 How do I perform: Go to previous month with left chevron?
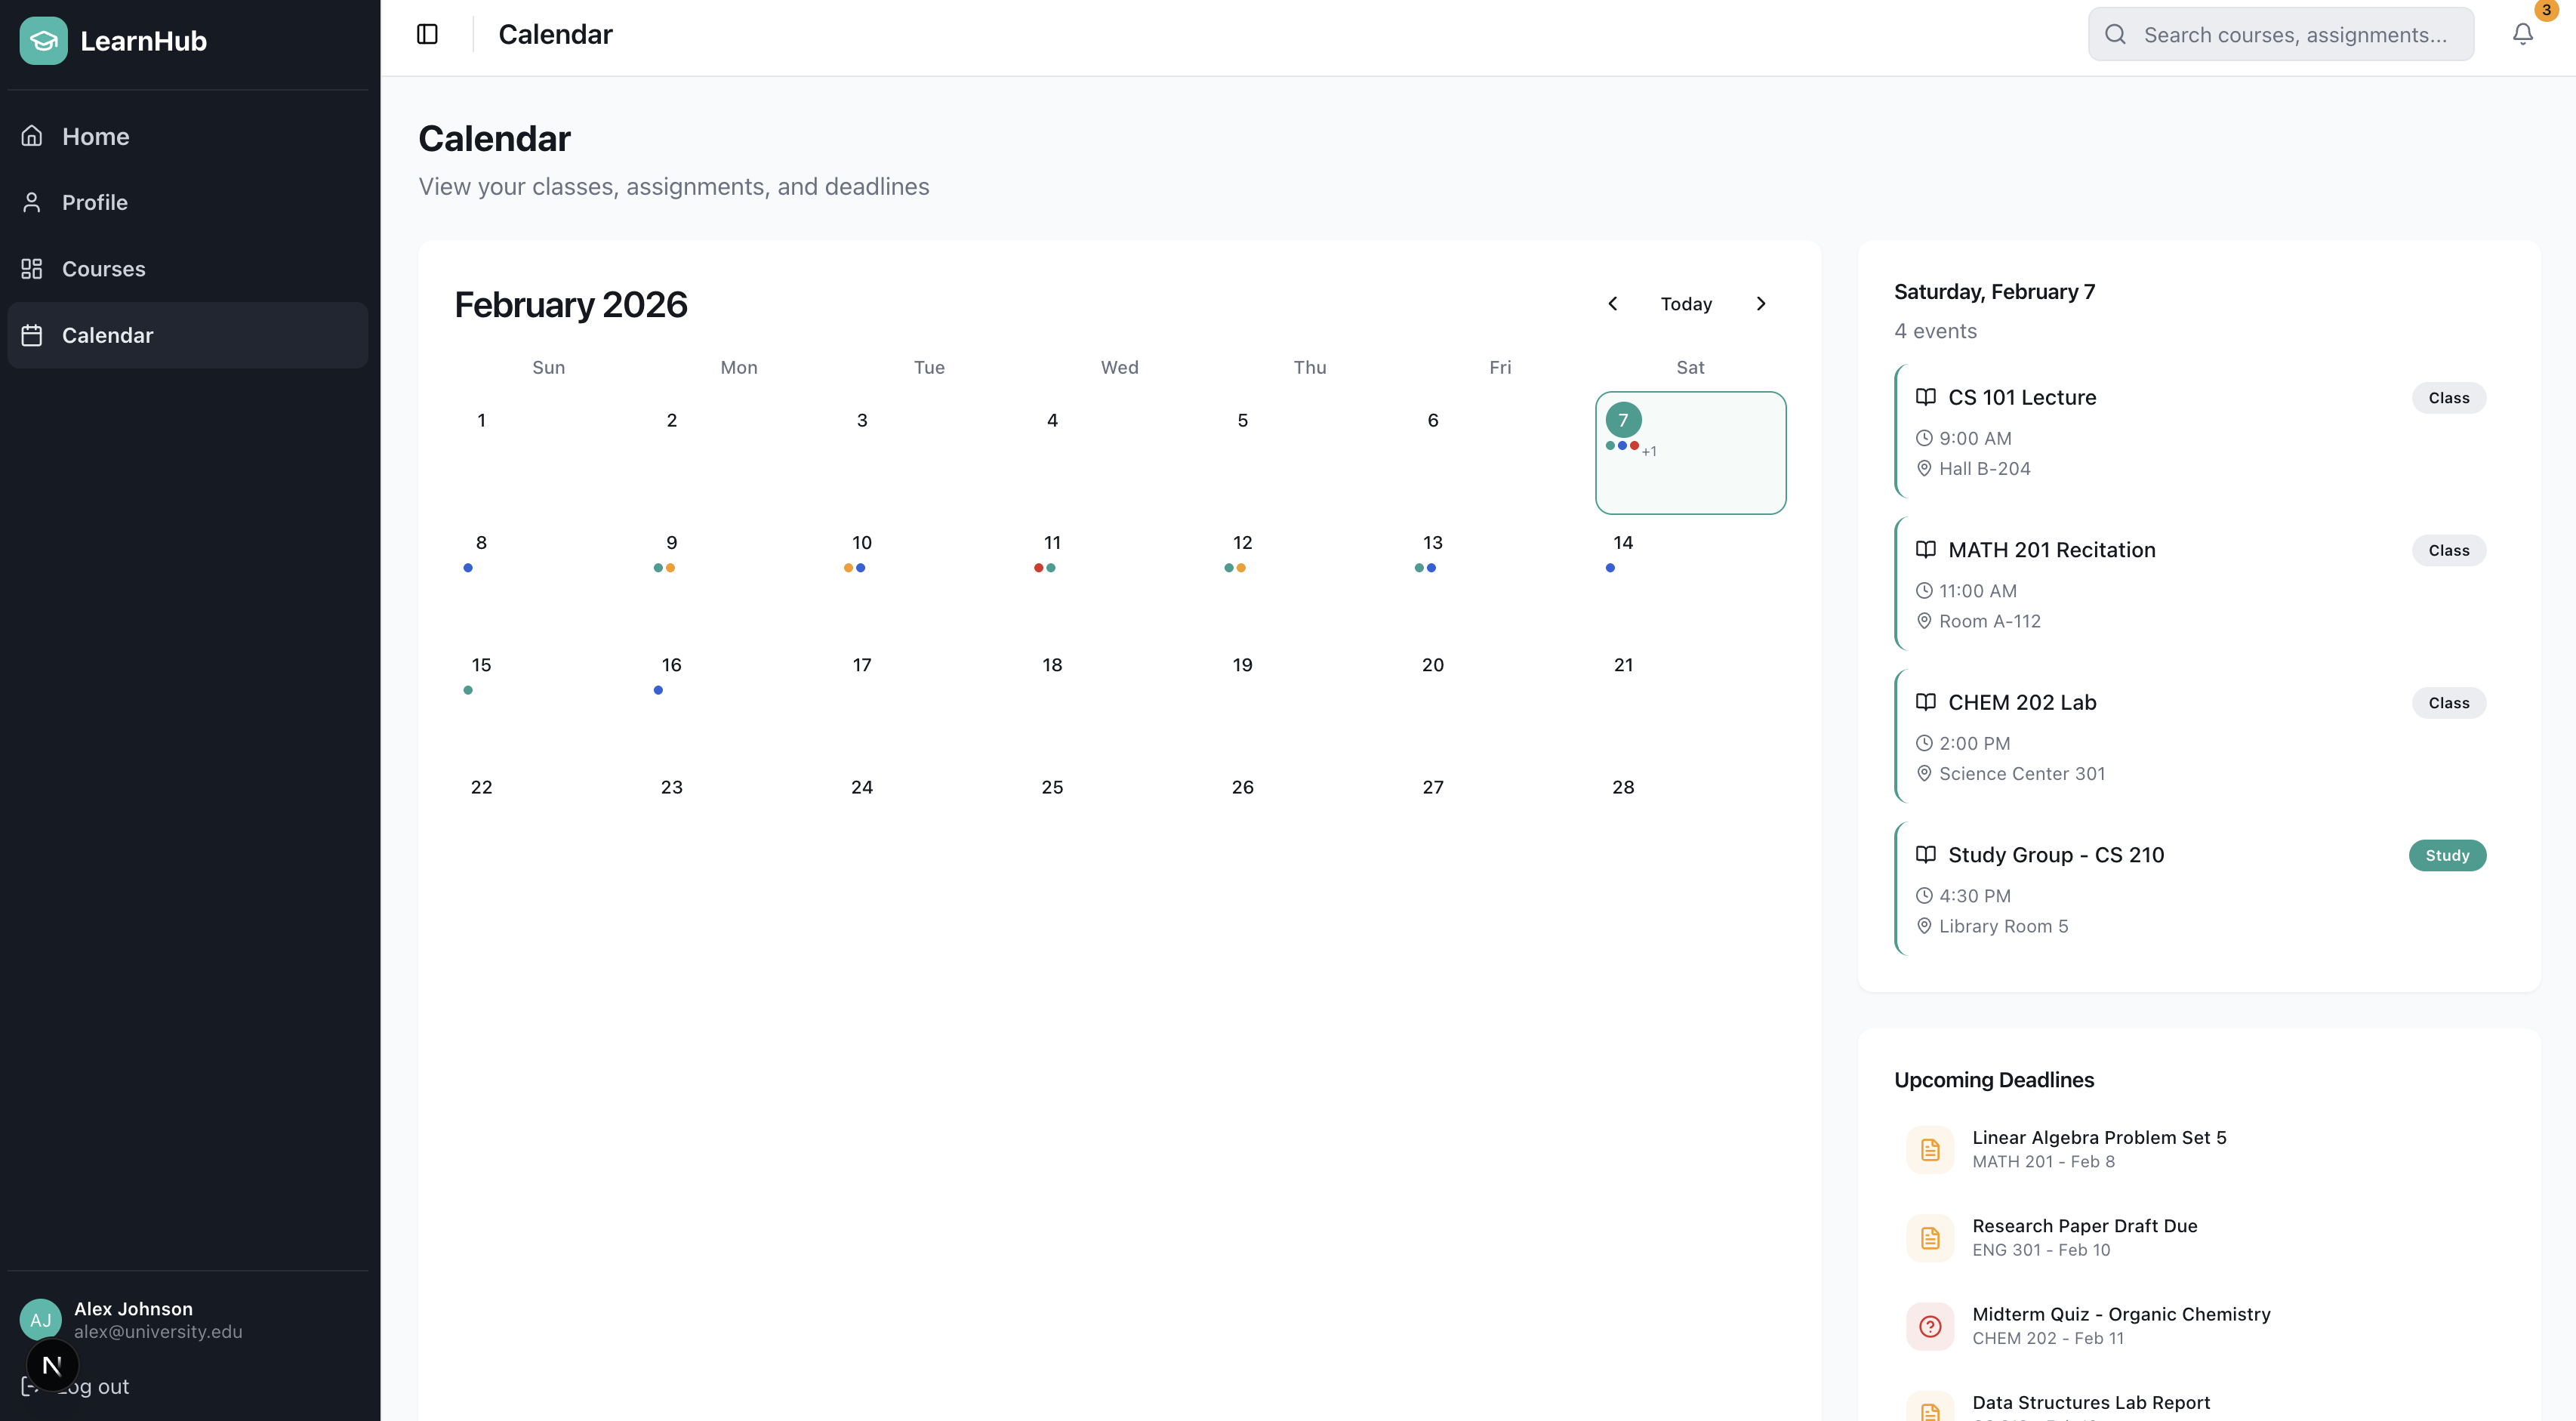pos(1612,304)
